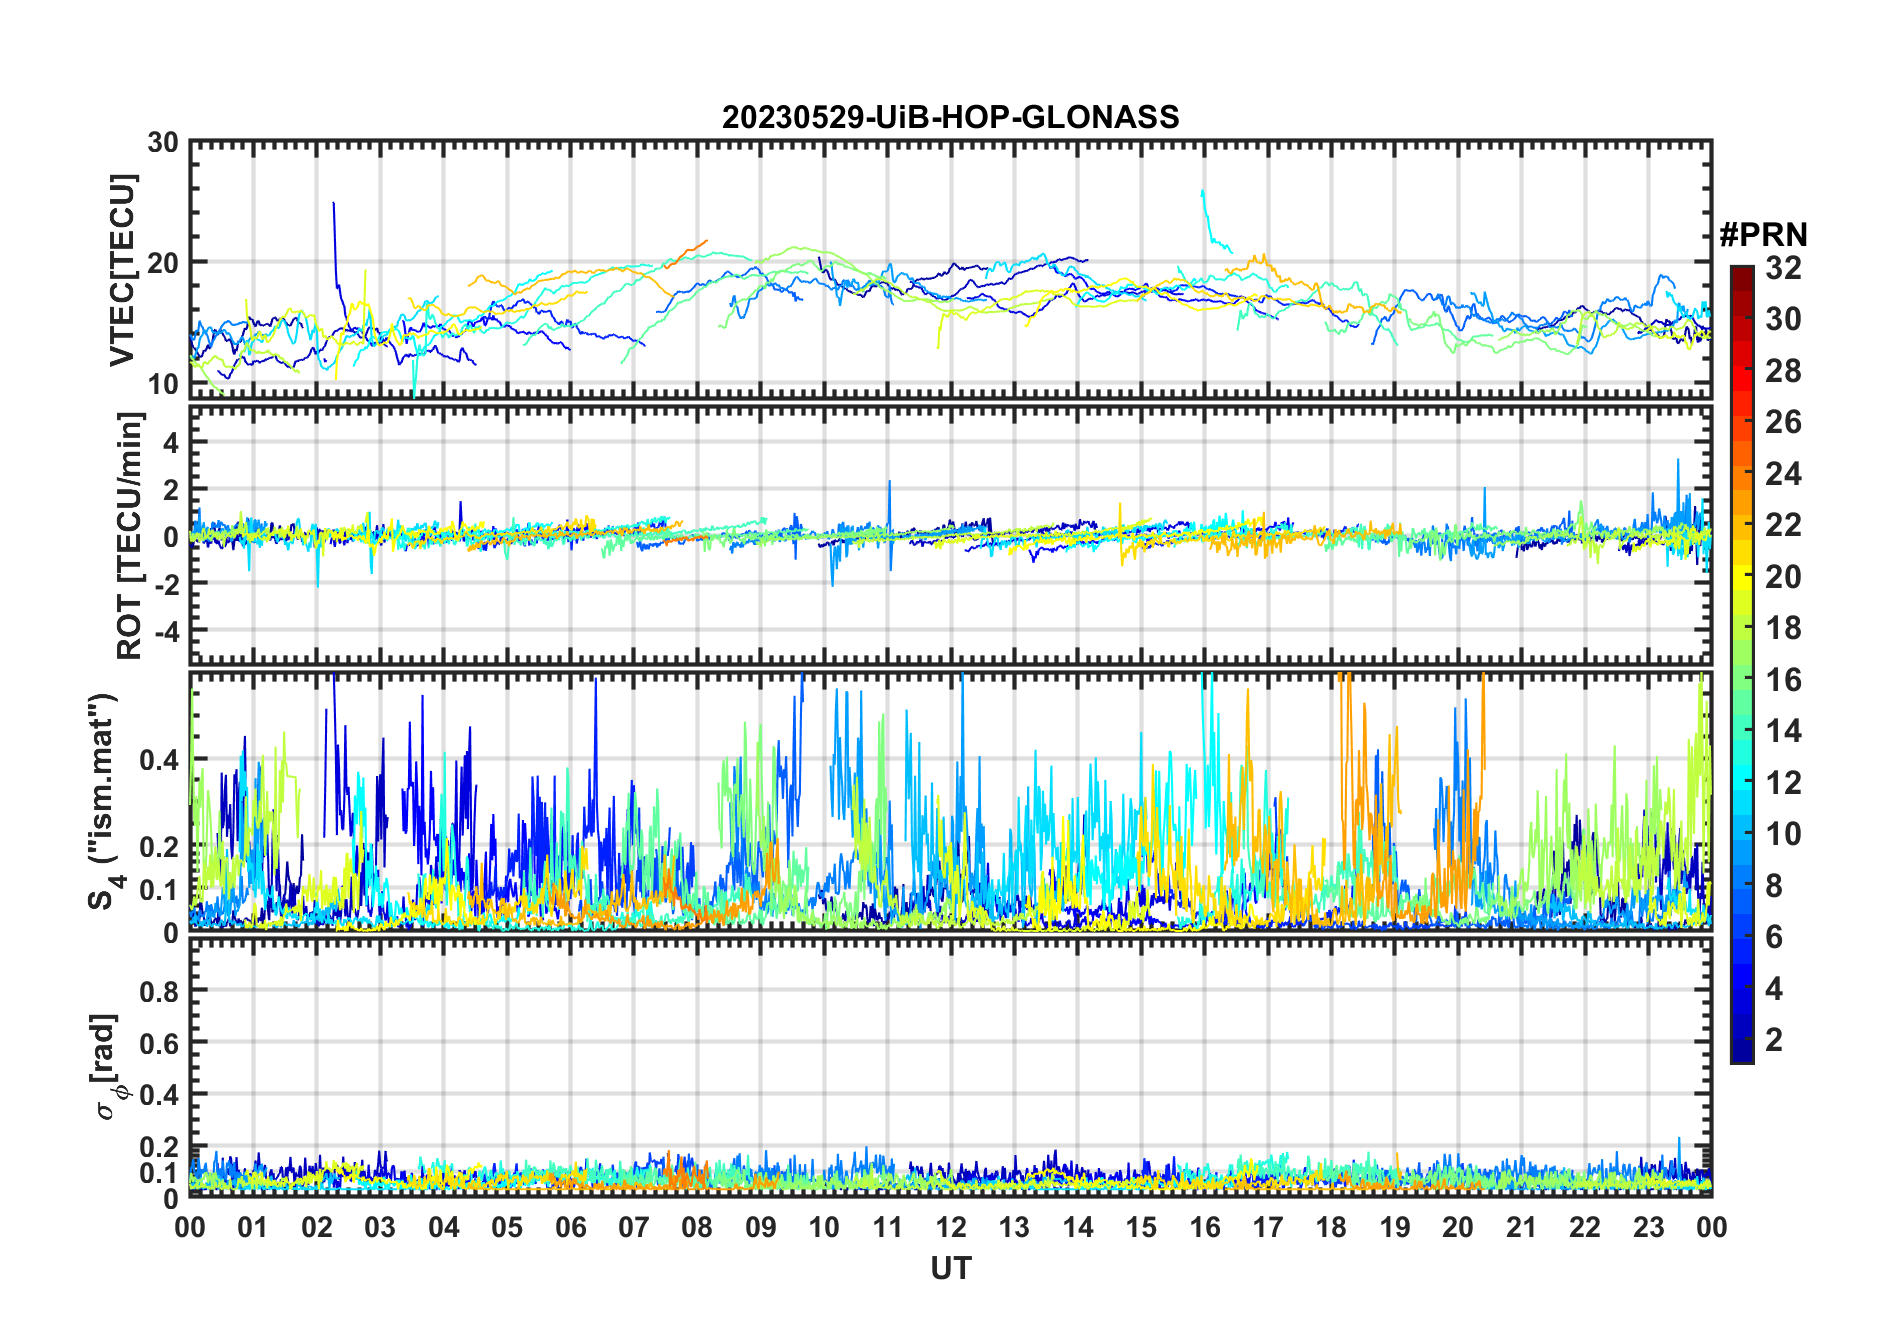Viewport: 1902px width, 1330px height.
Task: Click UT axis hour tick label 19
Action: (1395, 1227)
